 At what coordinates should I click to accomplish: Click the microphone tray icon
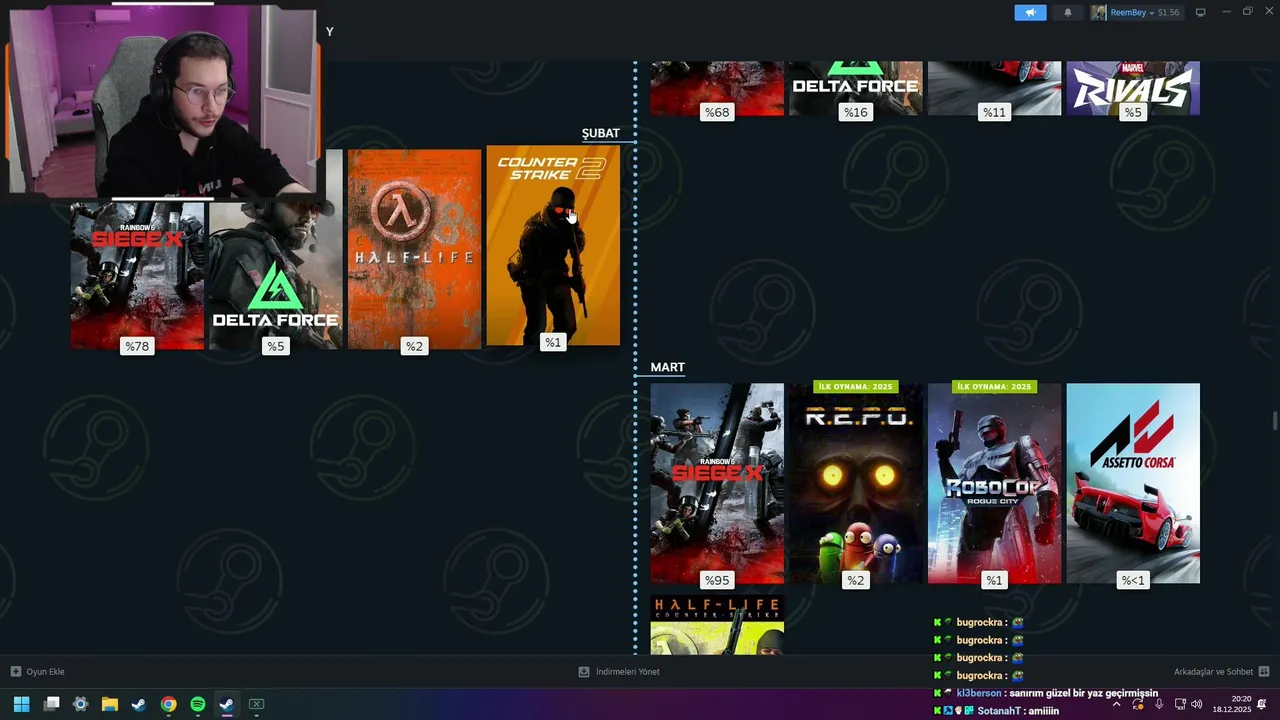1159,704
